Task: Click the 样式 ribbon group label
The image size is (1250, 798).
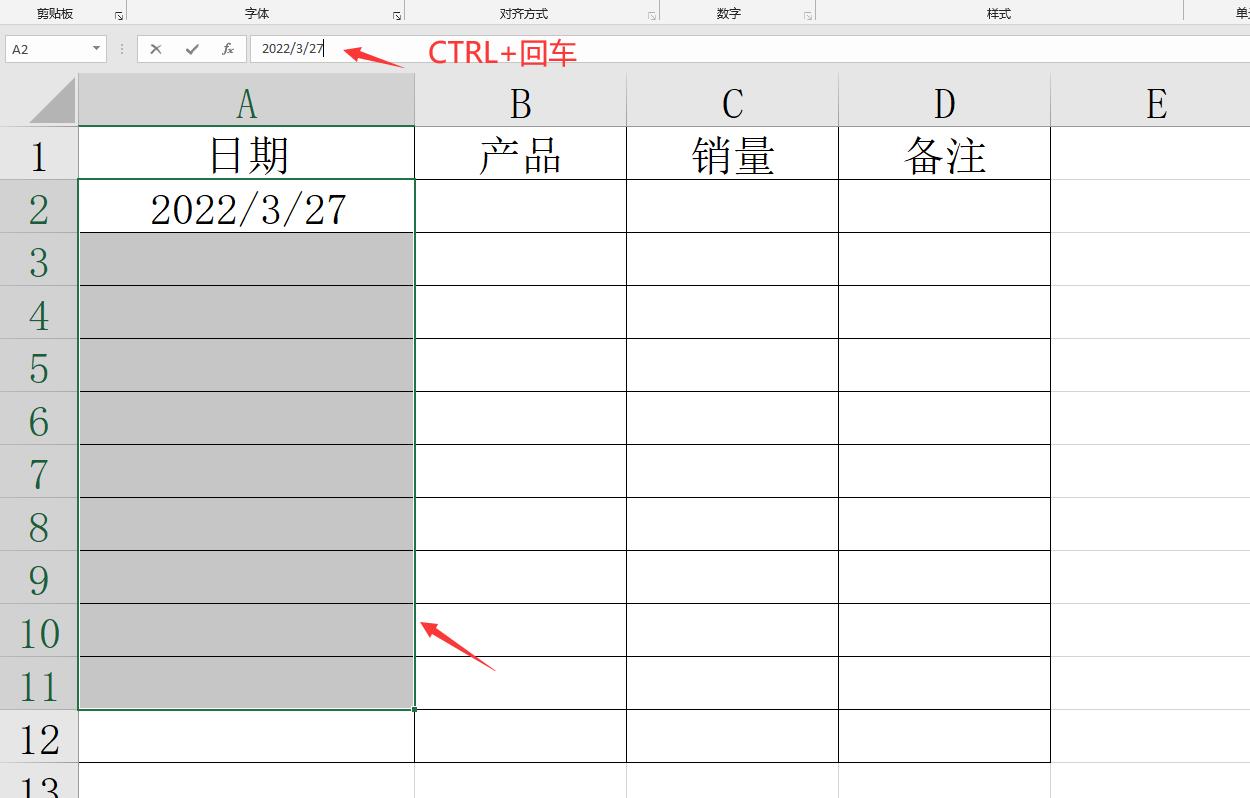Action: click(x=1000, y=13)
